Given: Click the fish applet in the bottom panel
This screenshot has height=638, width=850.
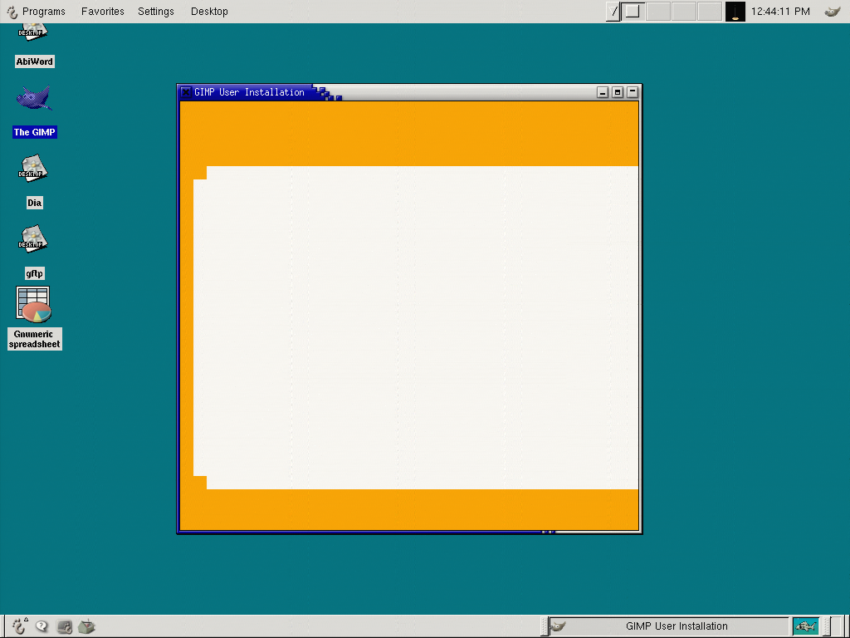Looking at the screenshot, I should (806, 626).
